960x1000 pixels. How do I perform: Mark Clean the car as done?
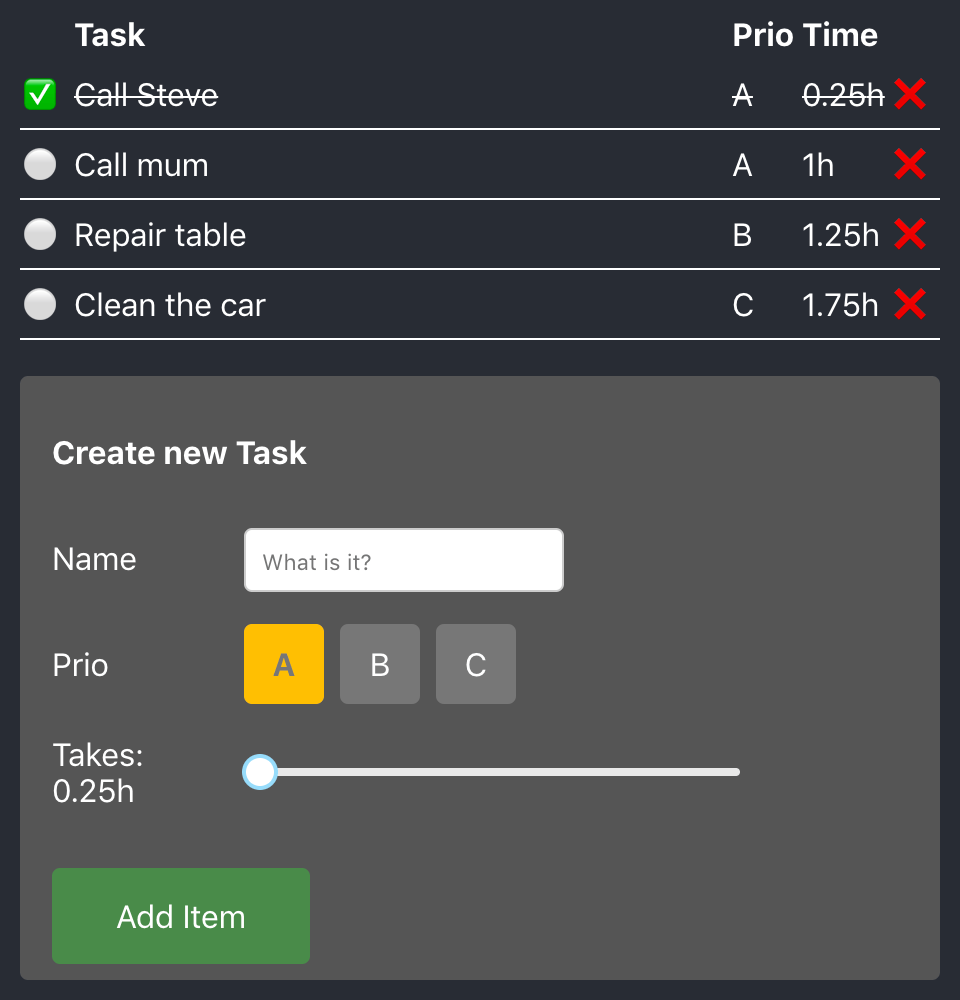(x=40, y=304)
